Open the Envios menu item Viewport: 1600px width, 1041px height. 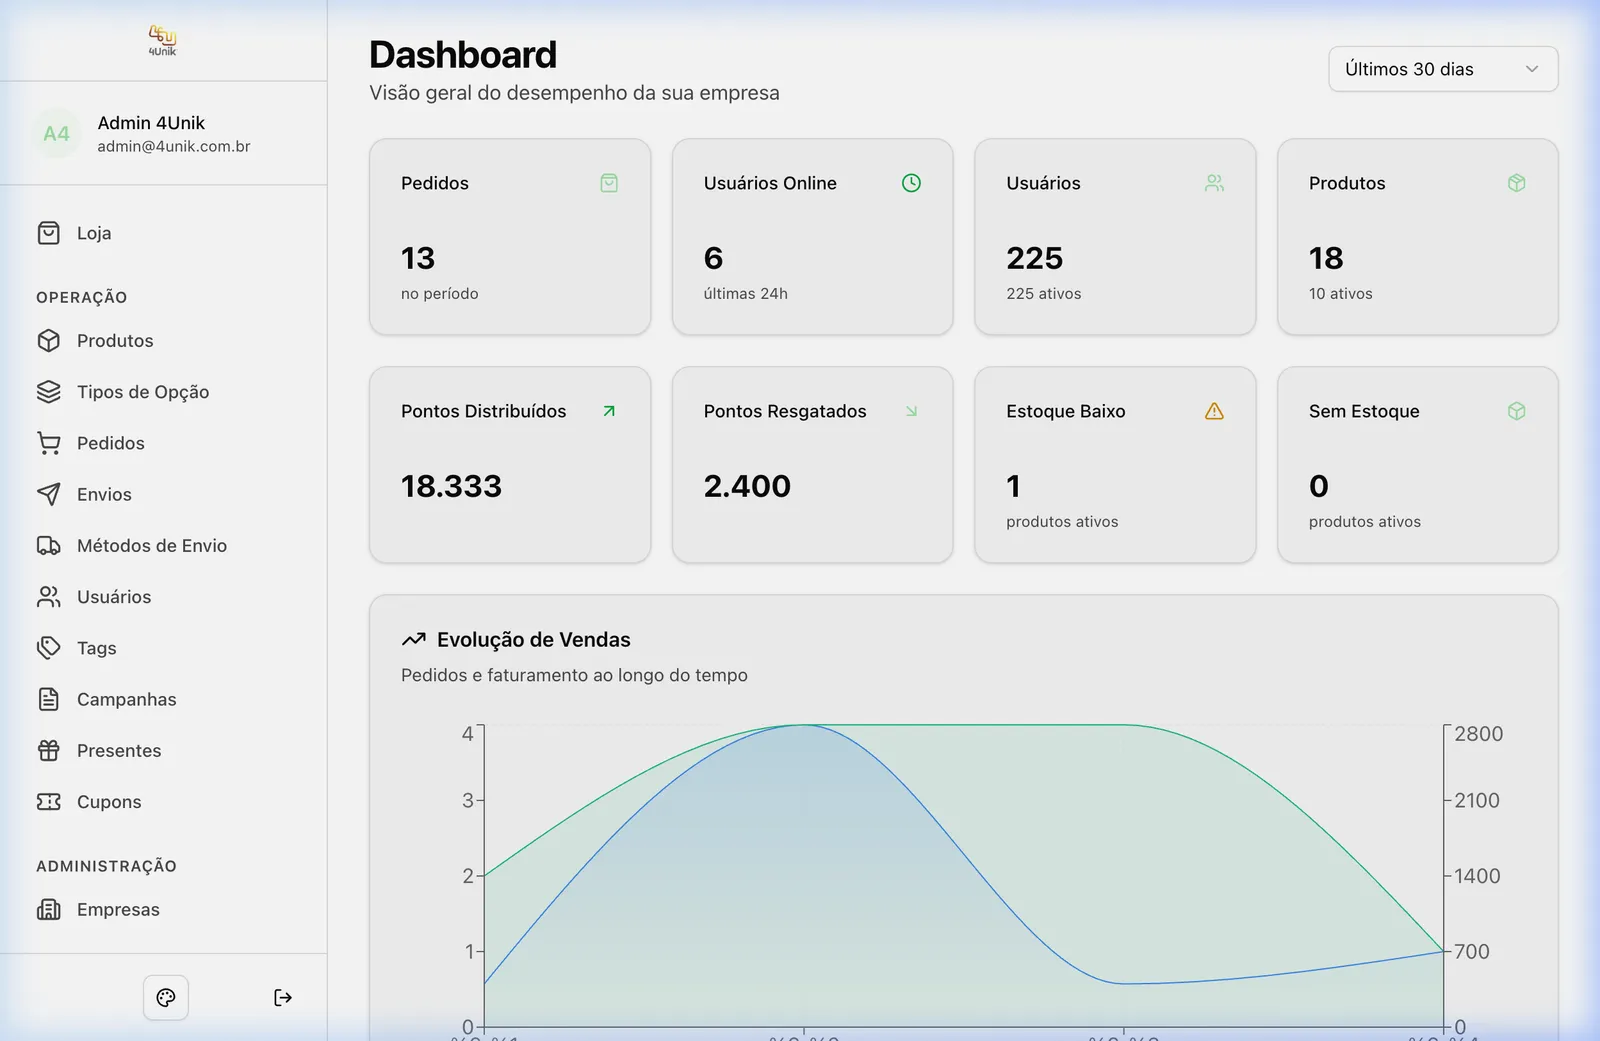(x=104, y=494)
